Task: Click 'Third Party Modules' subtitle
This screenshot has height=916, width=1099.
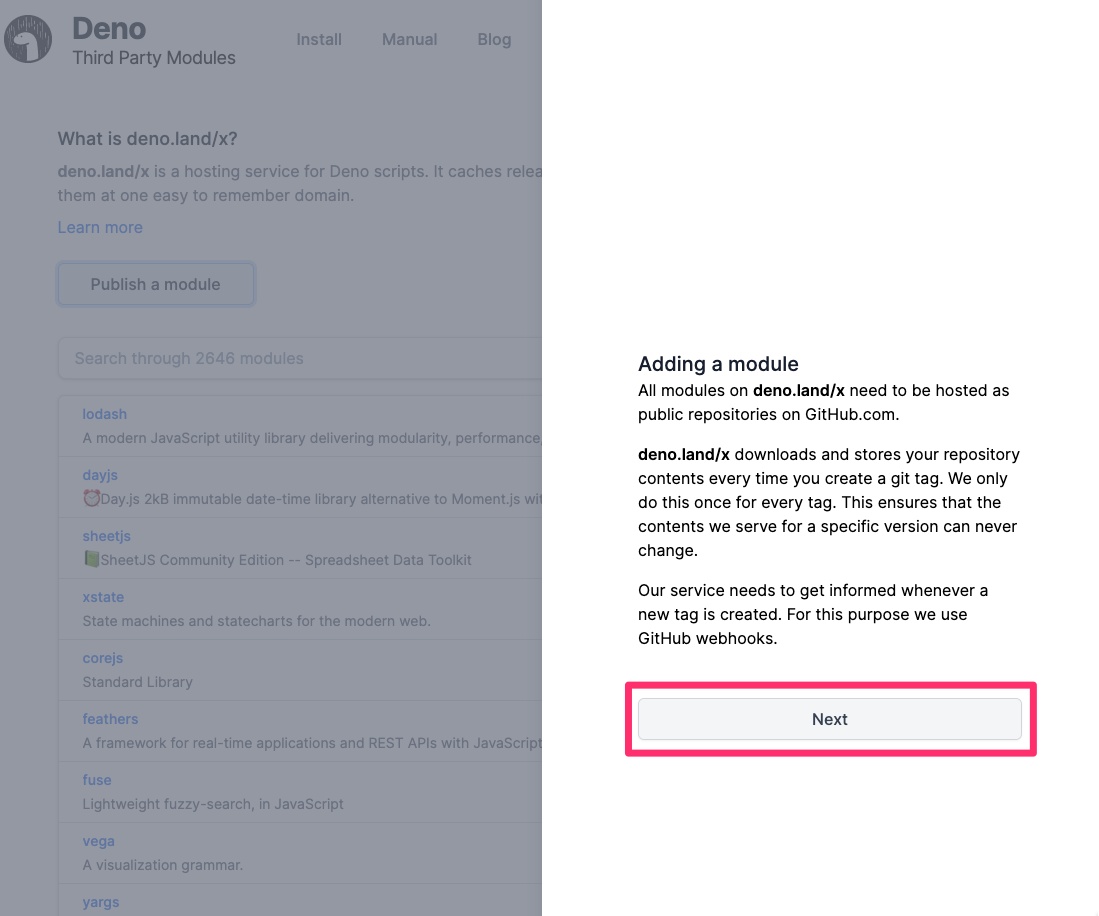Action: tap(154, 57)
